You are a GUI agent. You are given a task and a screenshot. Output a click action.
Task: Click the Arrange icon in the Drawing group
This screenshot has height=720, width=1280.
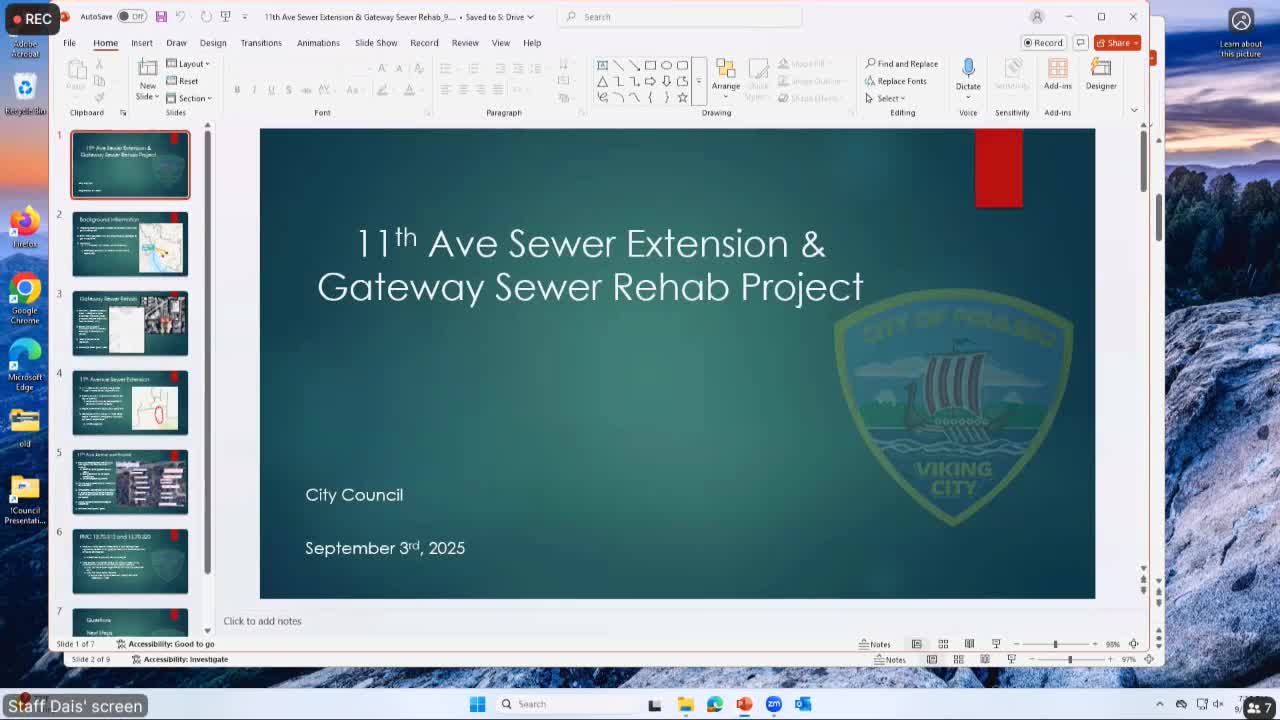(726, 73)
